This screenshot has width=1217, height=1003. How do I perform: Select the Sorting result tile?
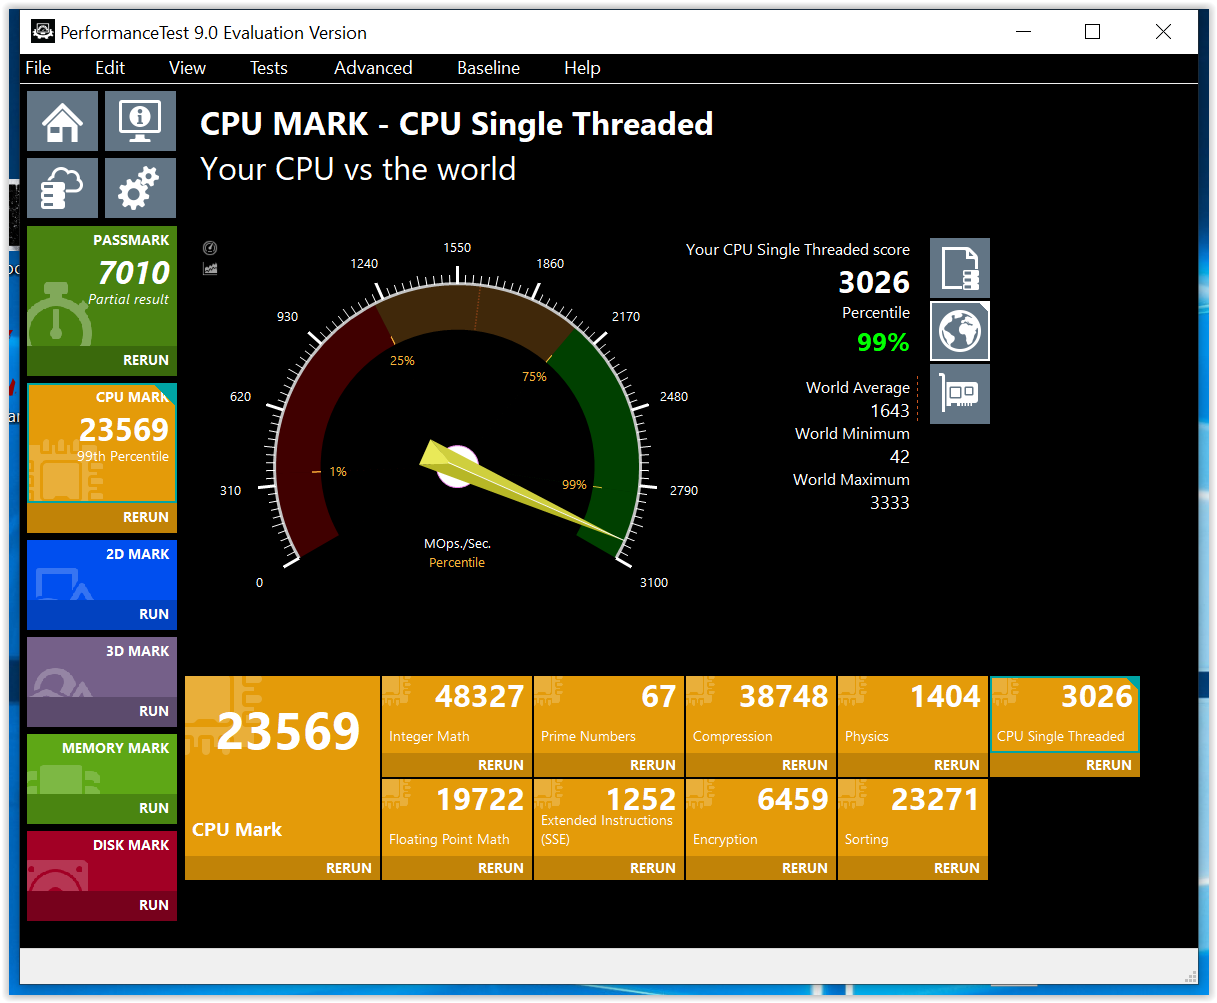coord(913,818)
